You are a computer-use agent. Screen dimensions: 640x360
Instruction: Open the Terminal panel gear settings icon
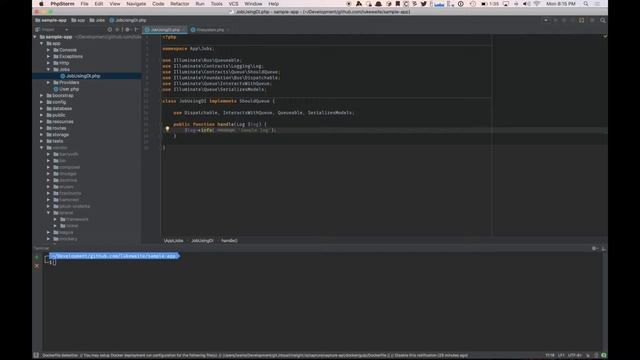pyautogui.click(x=594, y=248)
